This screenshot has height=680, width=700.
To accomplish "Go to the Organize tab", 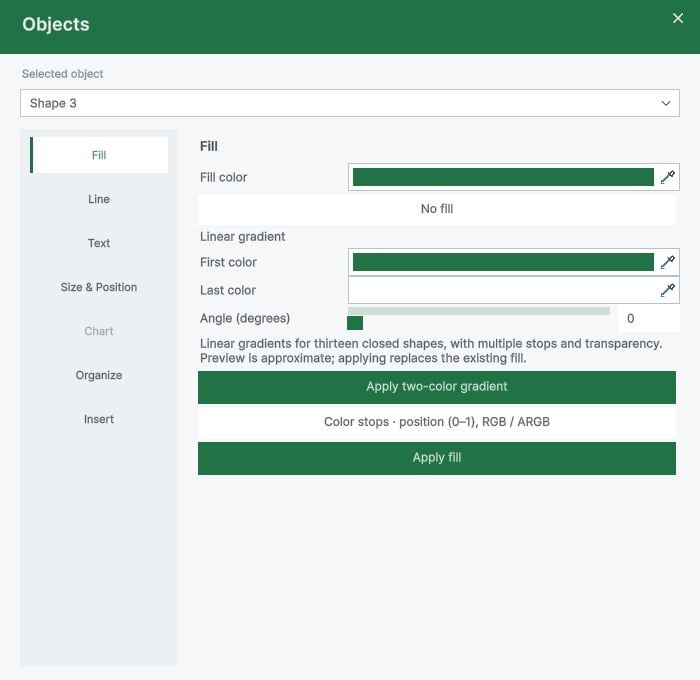I will click(x=99, y=375).
